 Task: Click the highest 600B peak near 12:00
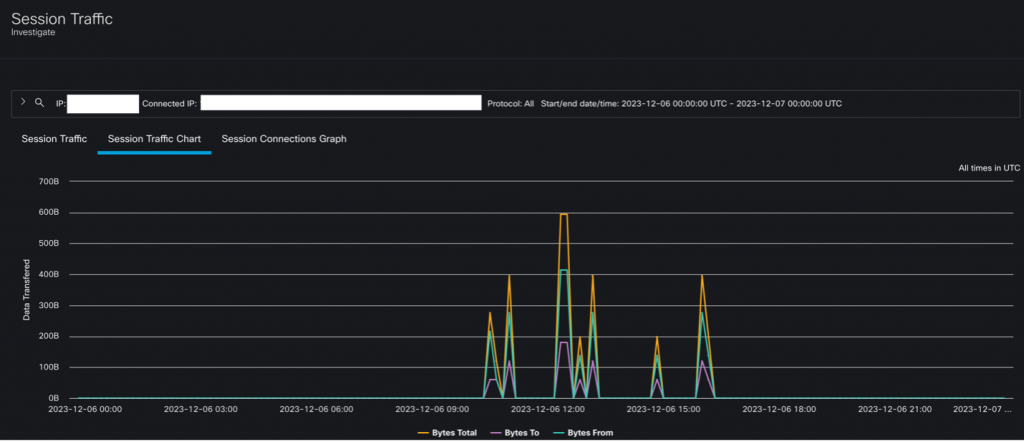tap(564, 214)
